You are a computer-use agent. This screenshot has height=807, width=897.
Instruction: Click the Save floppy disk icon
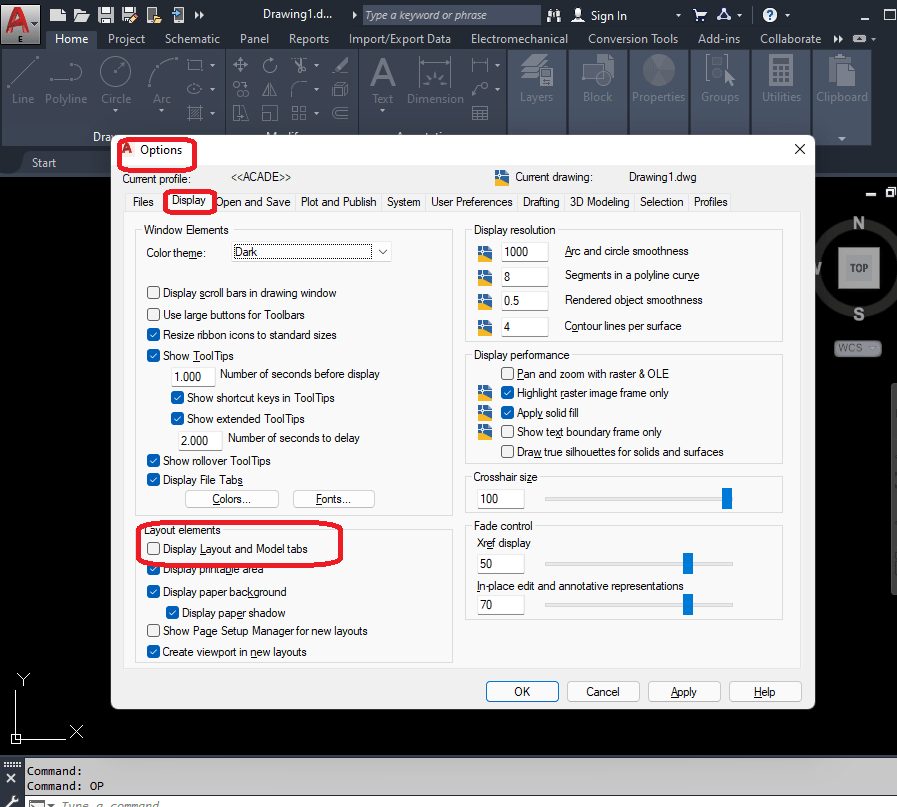105,14
